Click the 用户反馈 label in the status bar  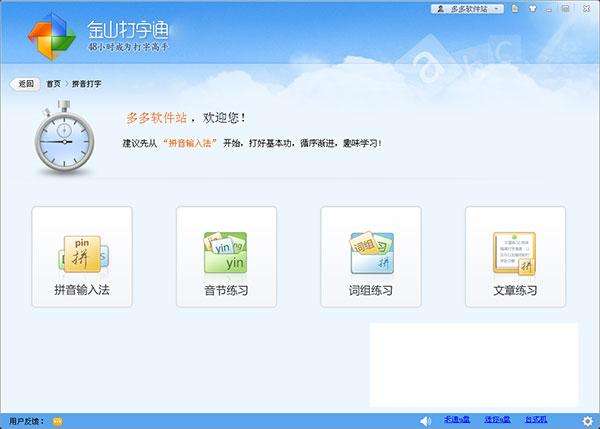coord(24,421)
